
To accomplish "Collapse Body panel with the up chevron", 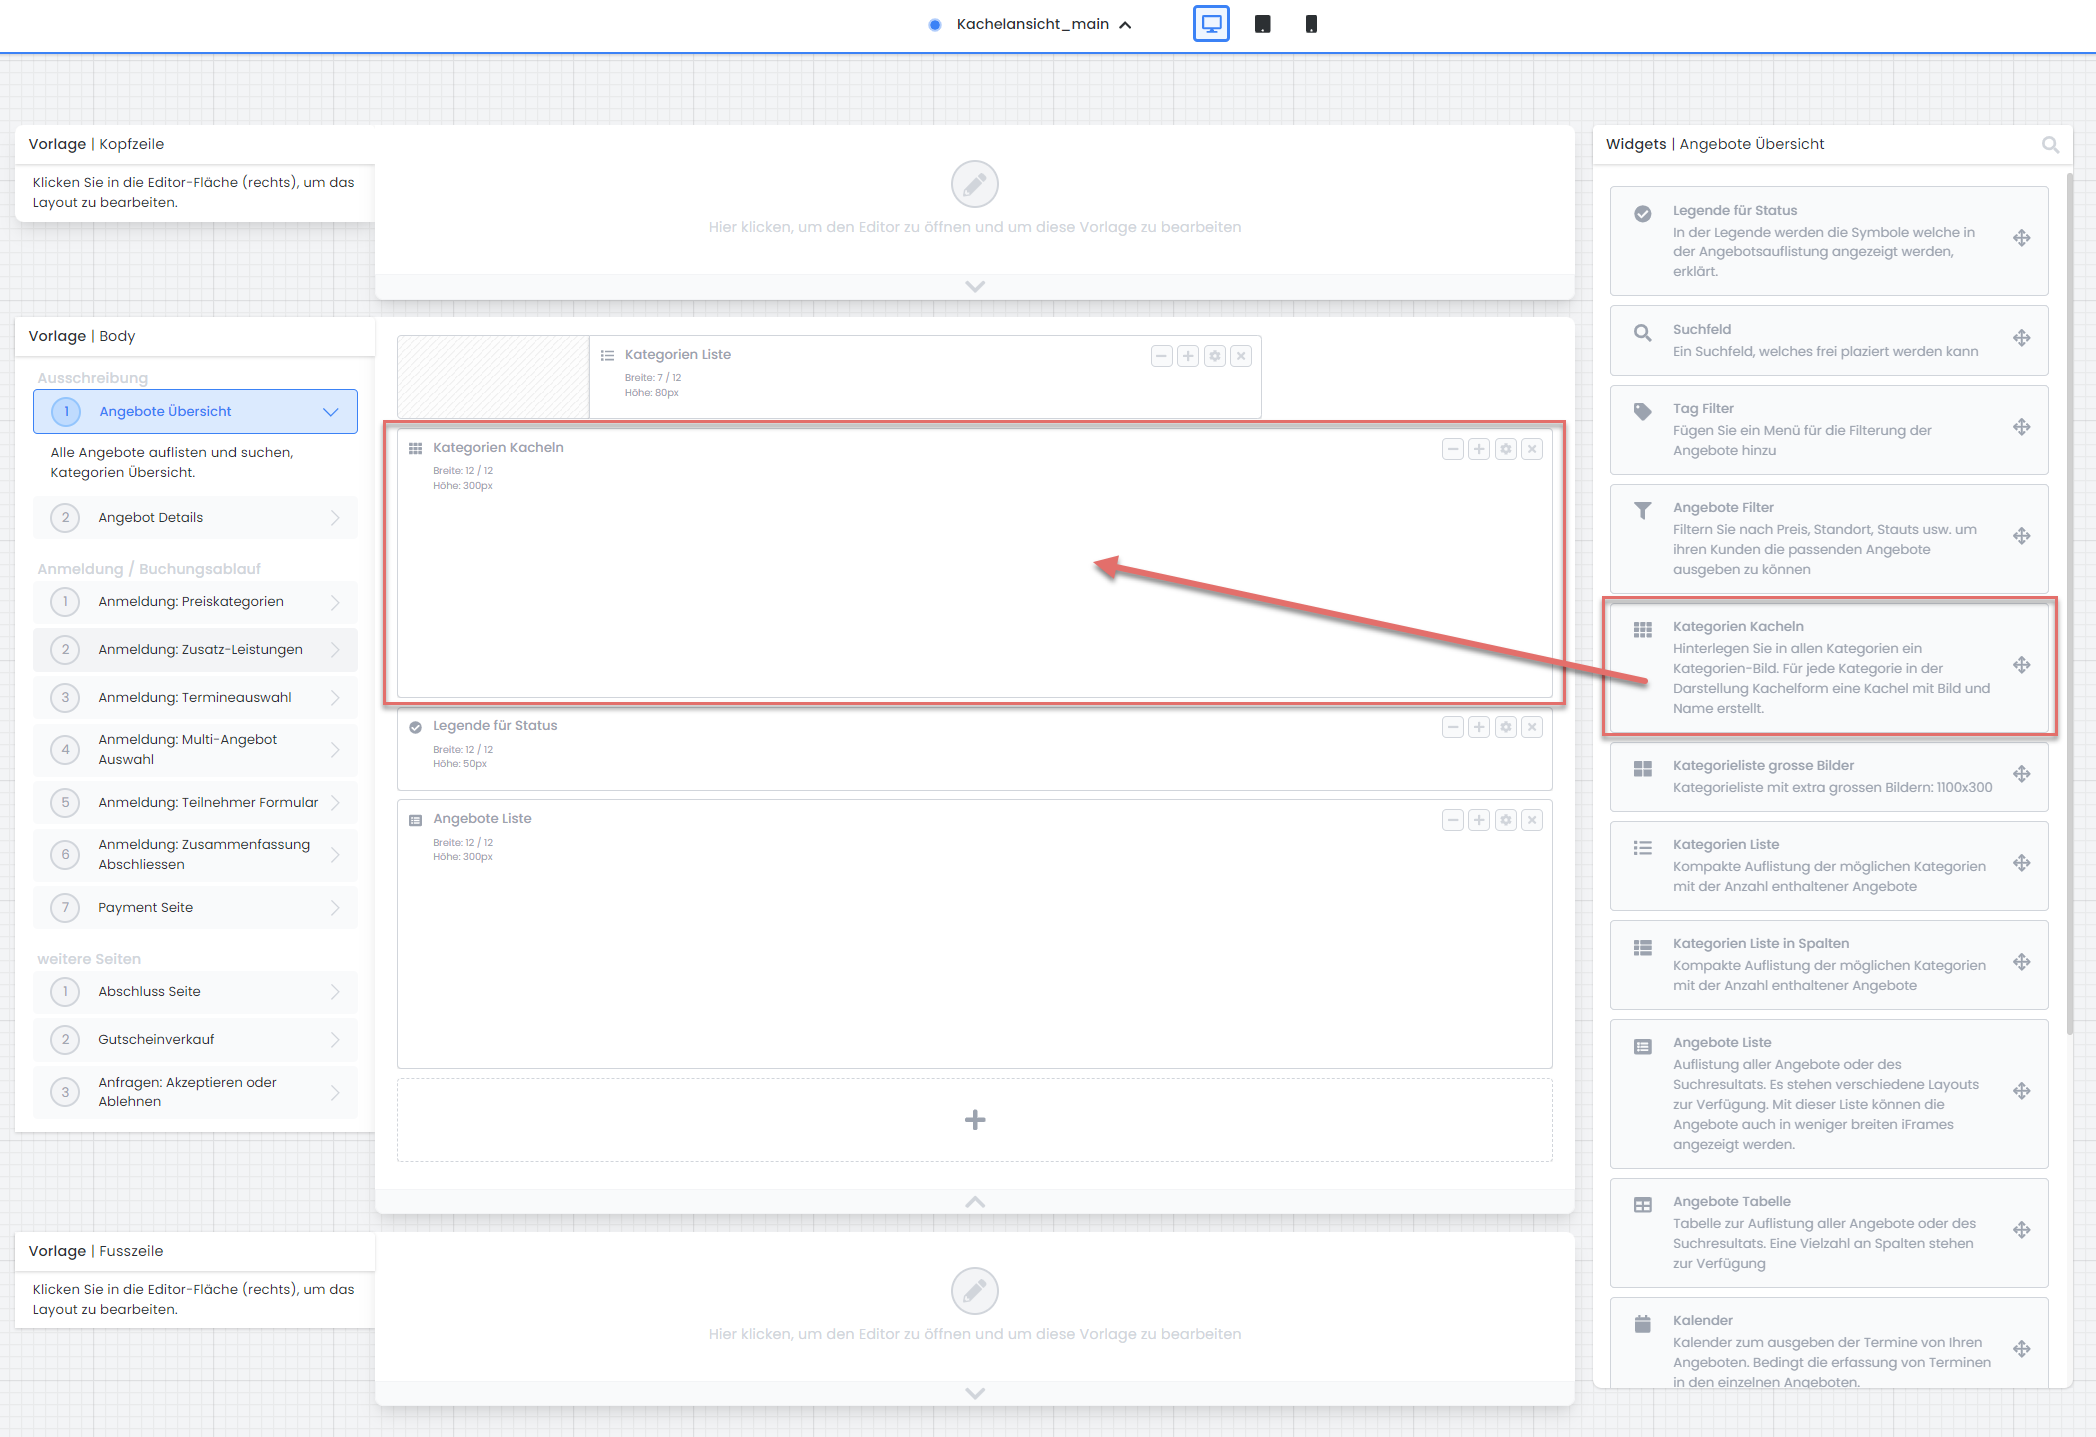I will [974, 1202].
